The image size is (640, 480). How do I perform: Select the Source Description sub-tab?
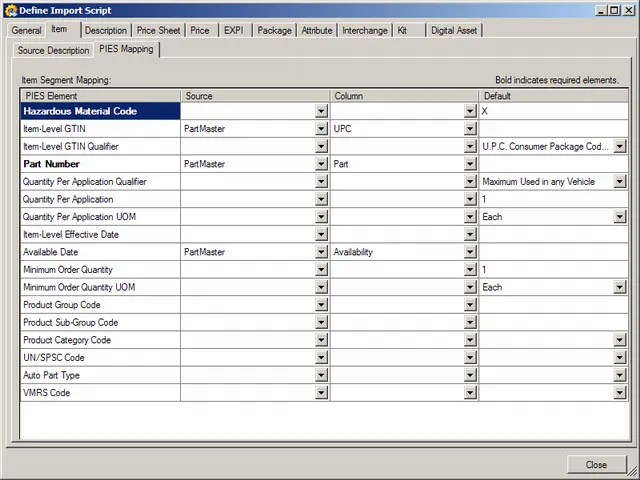coord(53,50)
